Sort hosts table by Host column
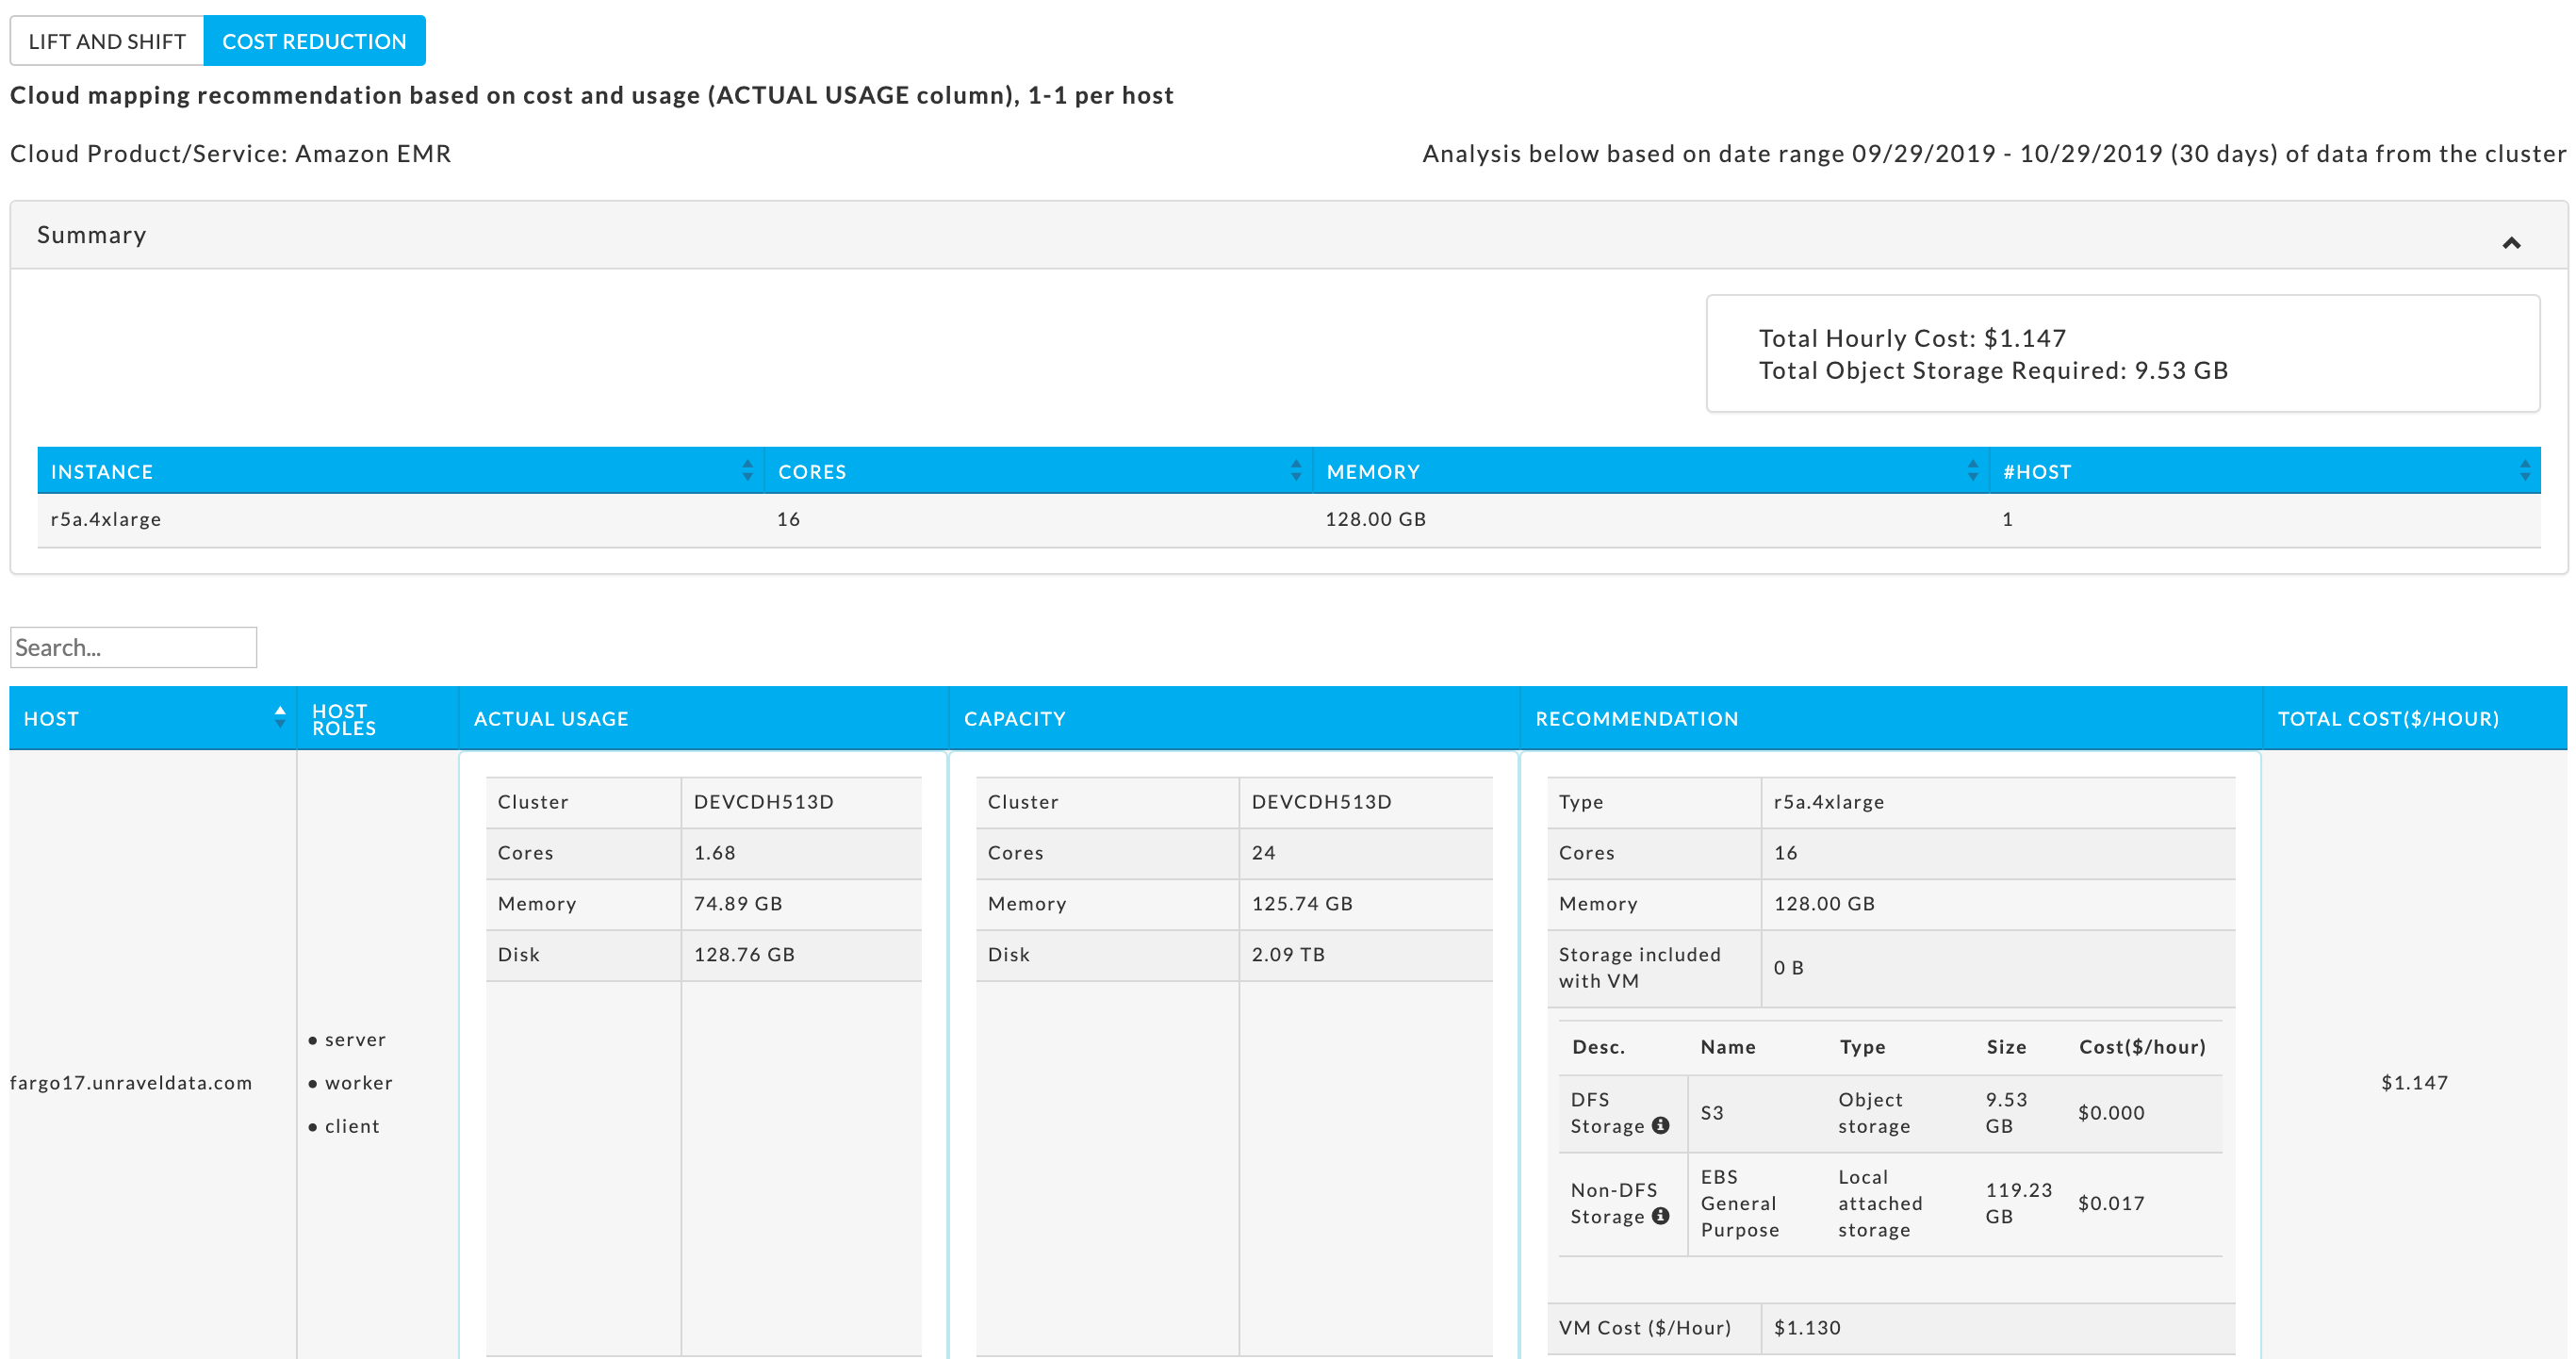 [x=280, y=717]
